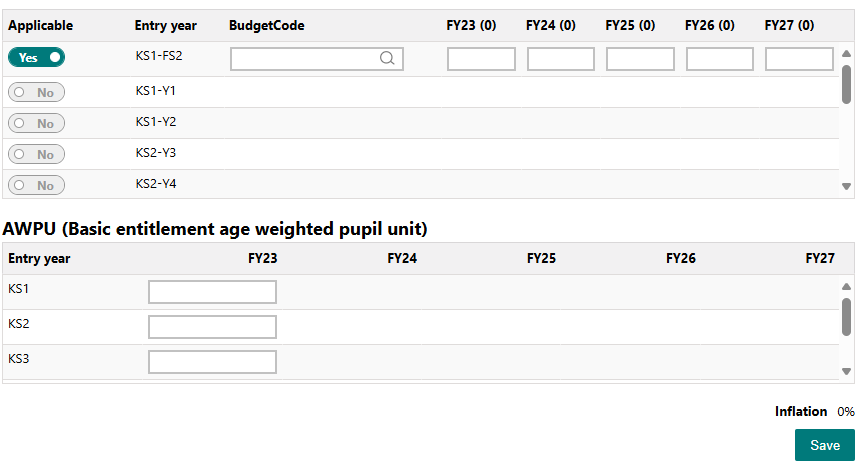This screenshot has width=861, height=467.
Task: Select the FY24 input for KS1-FS2
Action: click(561, 59)
